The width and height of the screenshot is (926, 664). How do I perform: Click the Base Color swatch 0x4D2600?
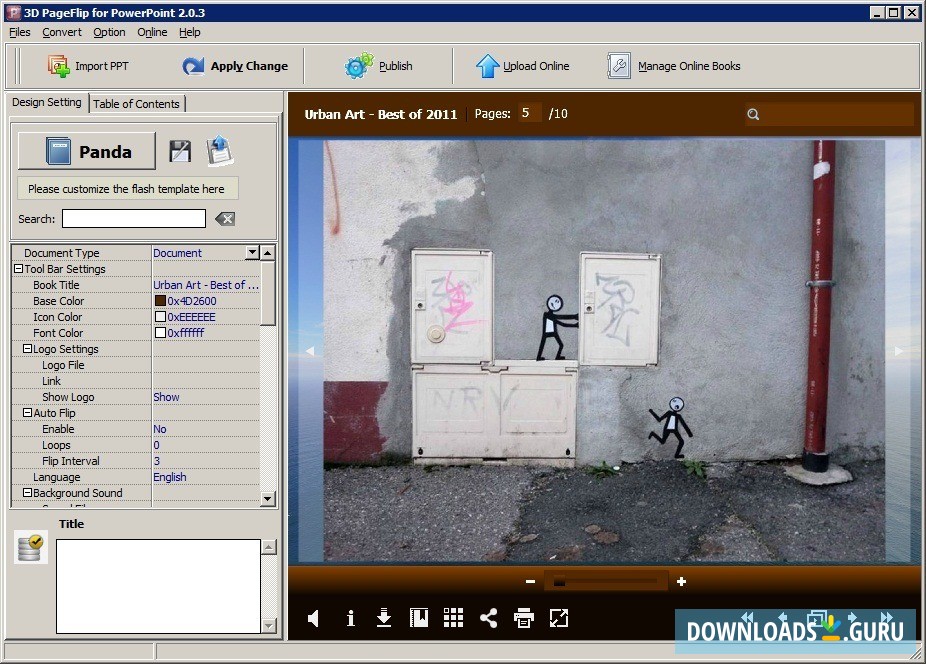point(160,301)
